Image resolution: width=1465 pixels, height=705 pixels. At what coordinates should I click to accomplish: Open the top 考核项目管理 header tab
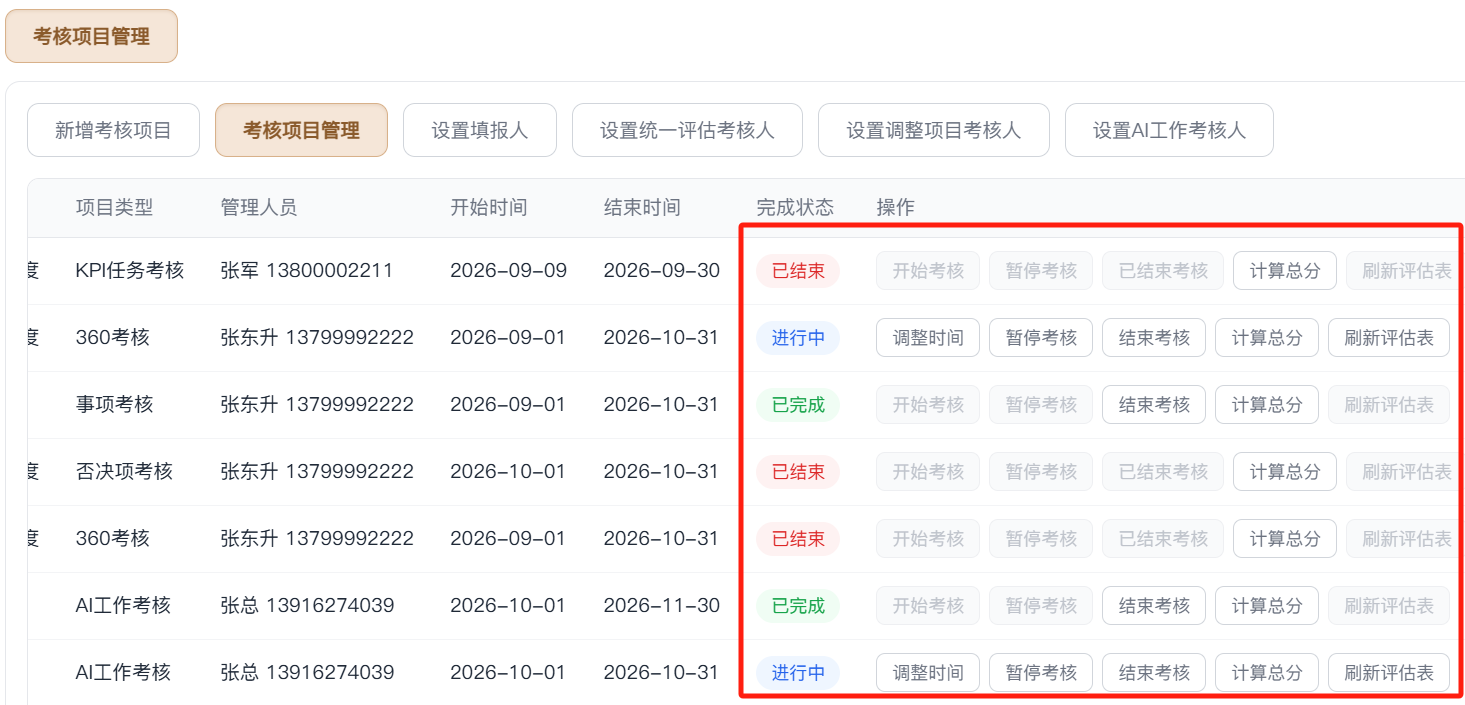pos(91,36)
